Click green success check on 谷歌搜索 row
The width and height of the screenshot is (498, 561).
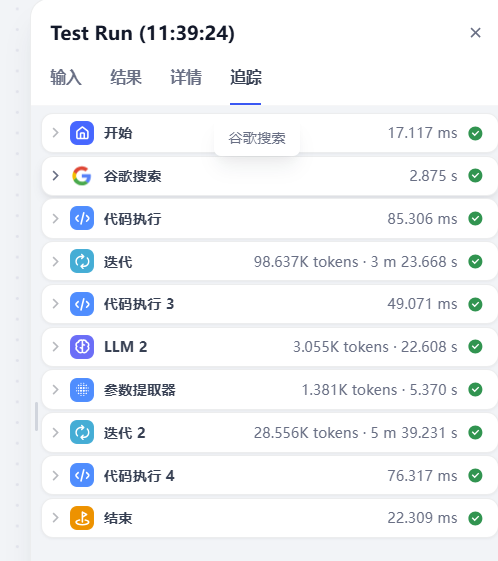coord(475,176)
